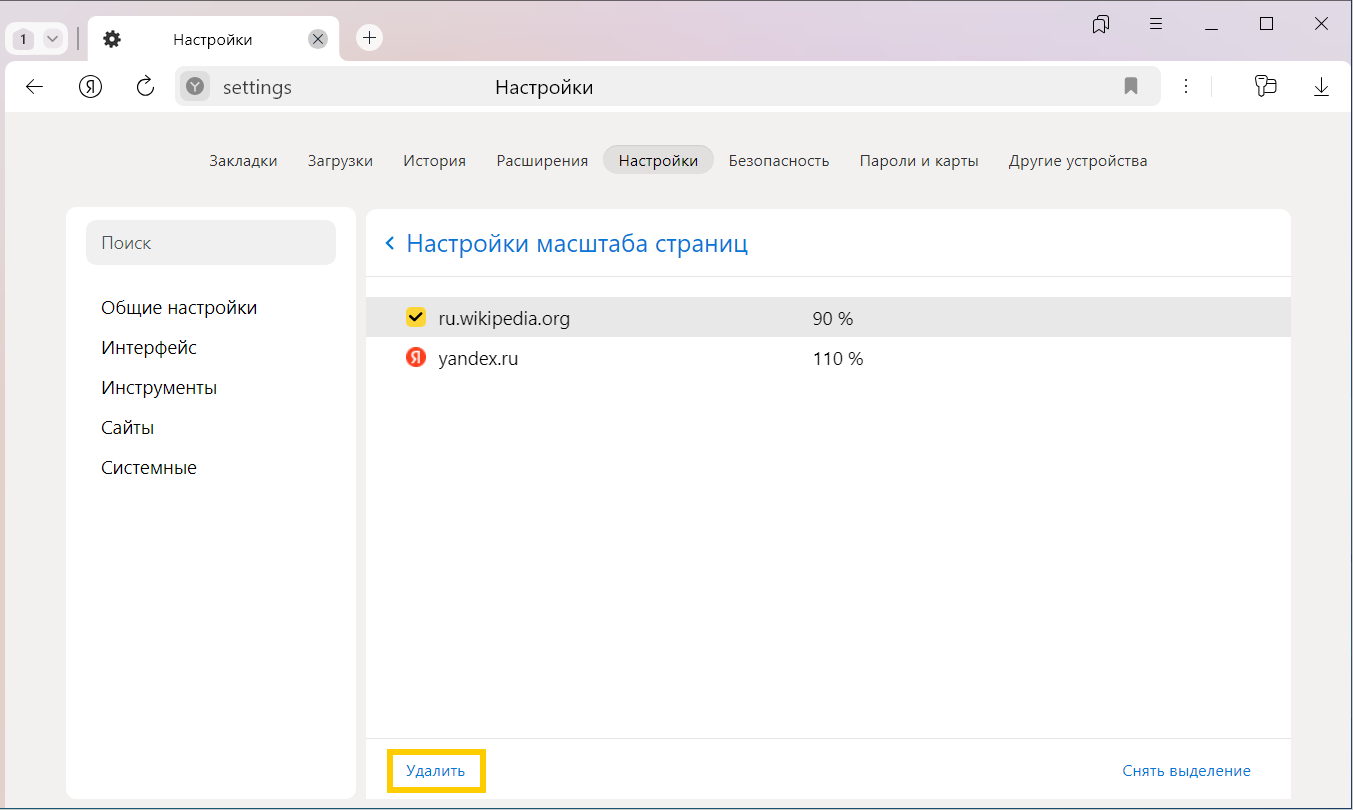
Task: Bookmark this page via address bar icon
Action: point(1131,87)
